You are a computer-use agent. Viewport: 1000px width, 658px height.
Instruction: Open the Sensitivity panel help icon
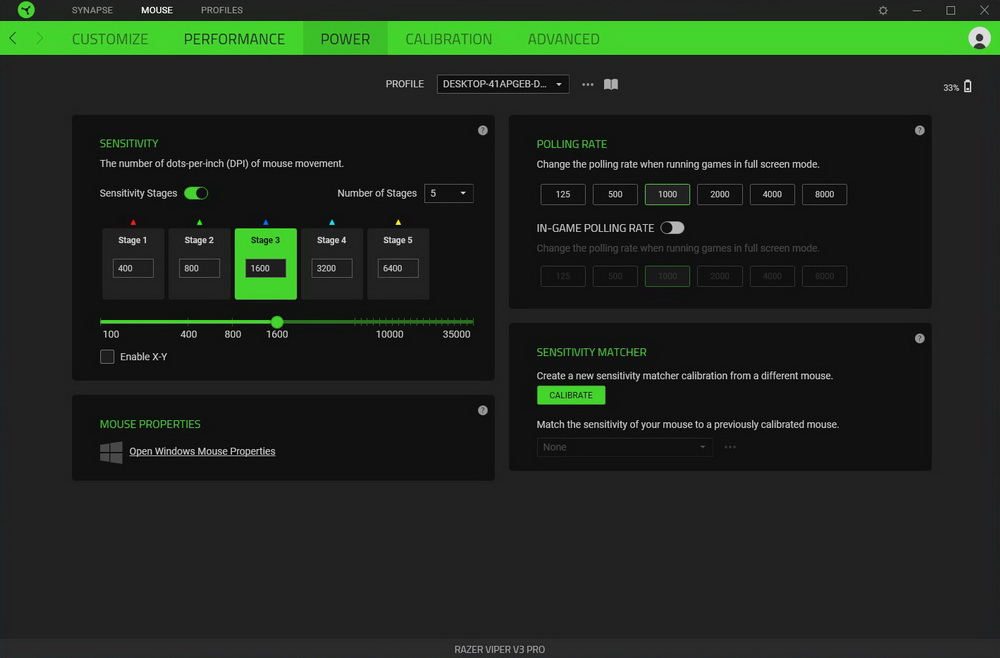(x=483, y=130)
